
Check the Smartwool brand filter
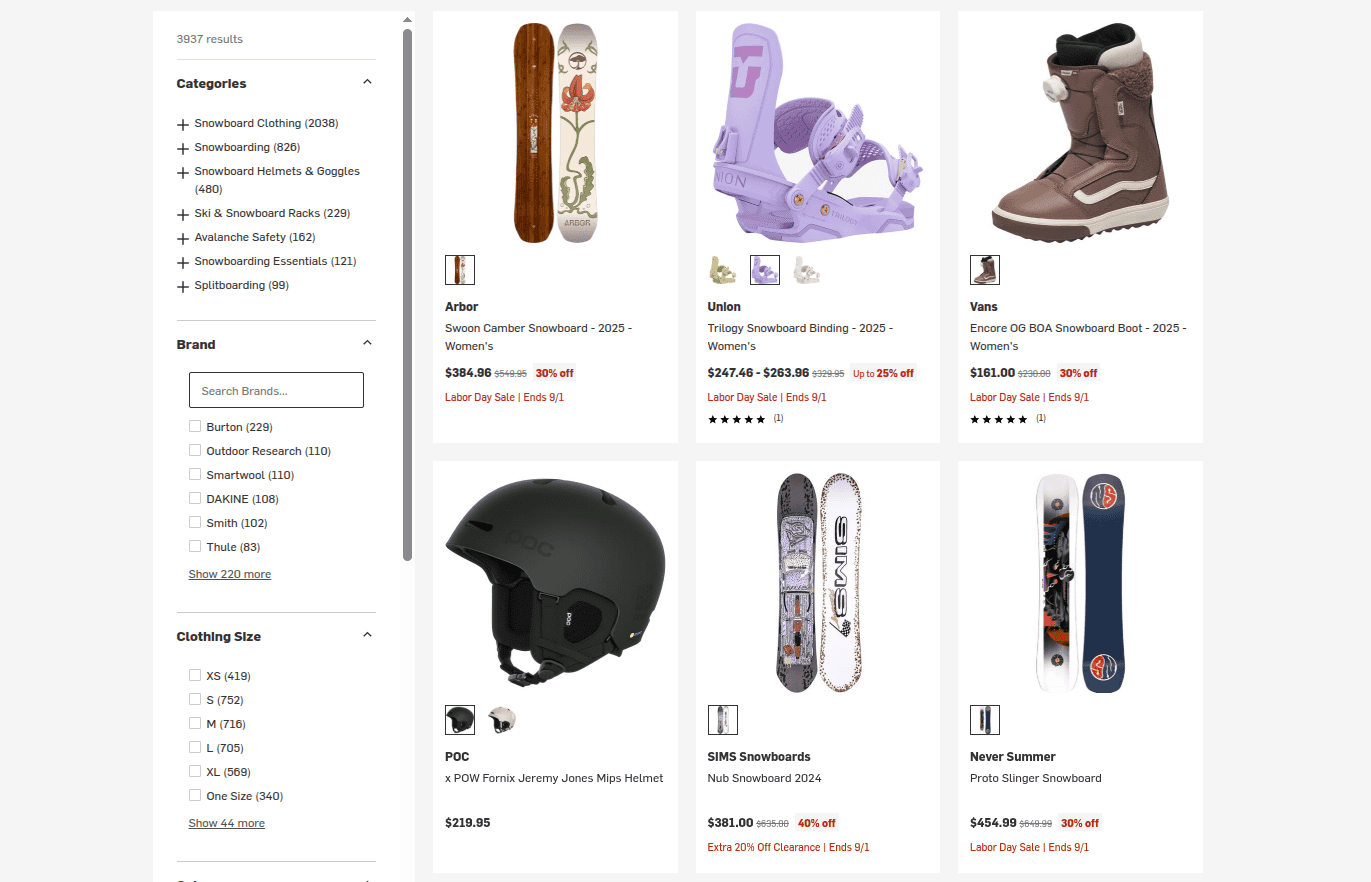(195, 474)
